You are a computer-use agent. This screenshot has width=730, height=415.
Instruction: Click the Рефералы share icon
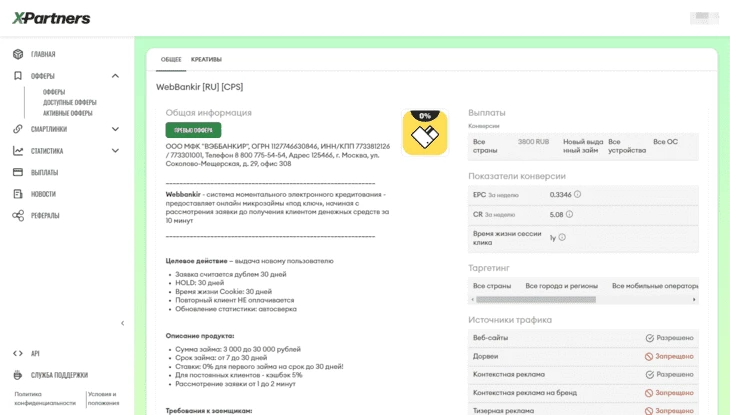tap(18, 216)
